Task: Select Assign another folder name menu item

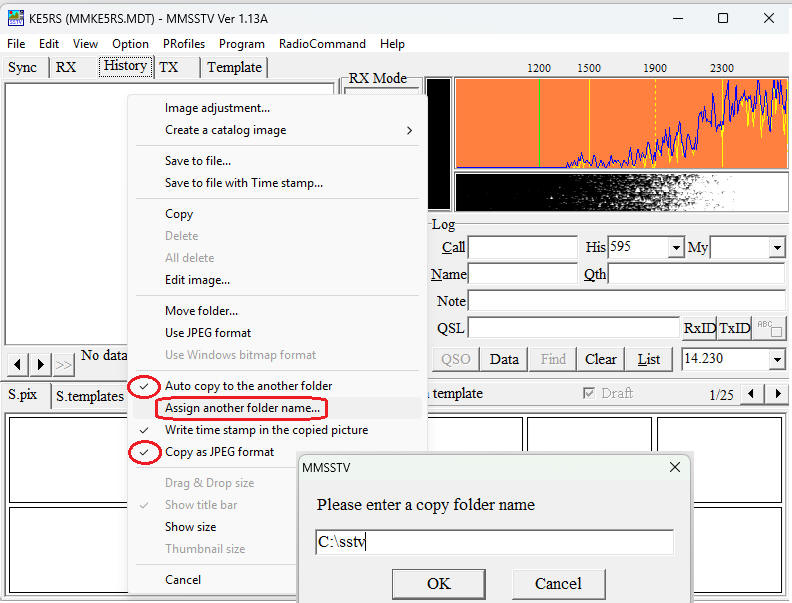Action: [x=242, y=408]
